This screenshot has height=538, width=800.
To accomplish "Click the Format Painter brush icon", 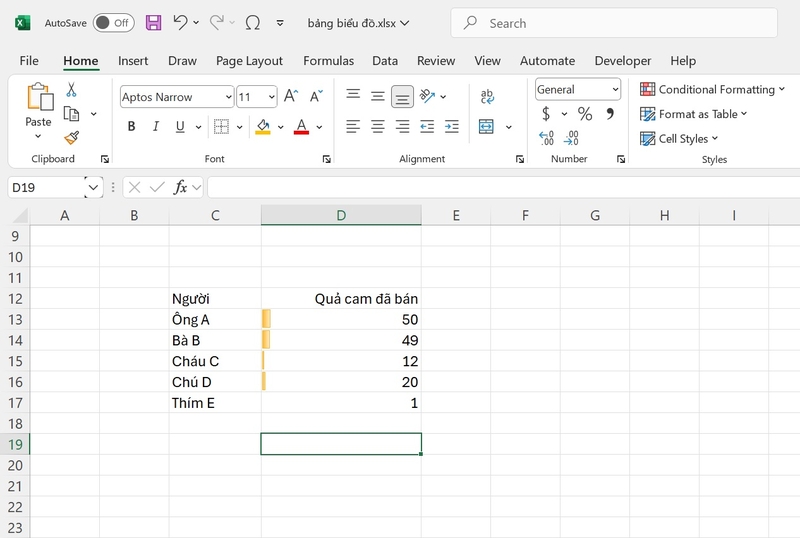I will (71, 137).
